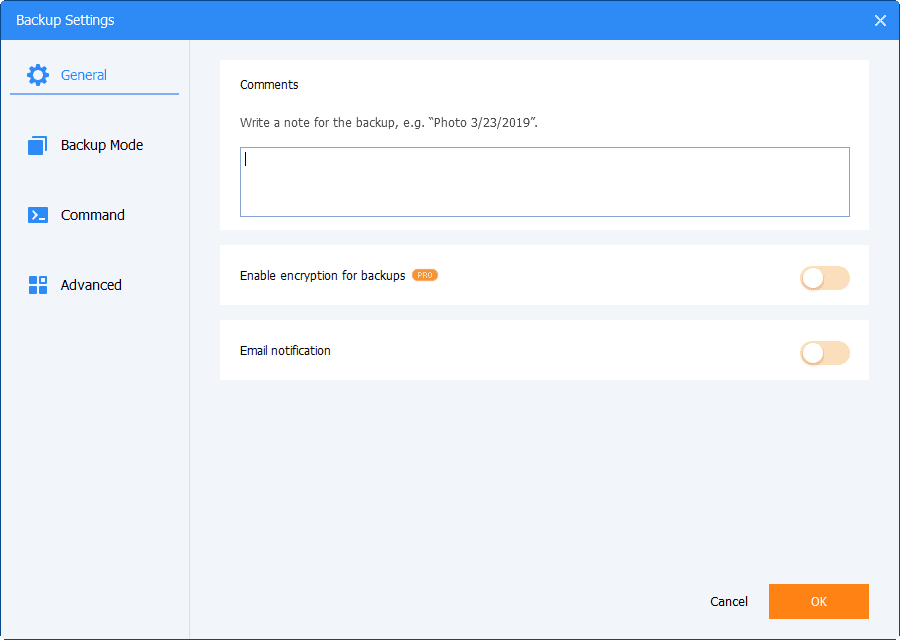Image resolution: width=900 pixels, height=640 pixels.
Task: Click the 'Email notification' label text
Action: (x=285, y=351)
